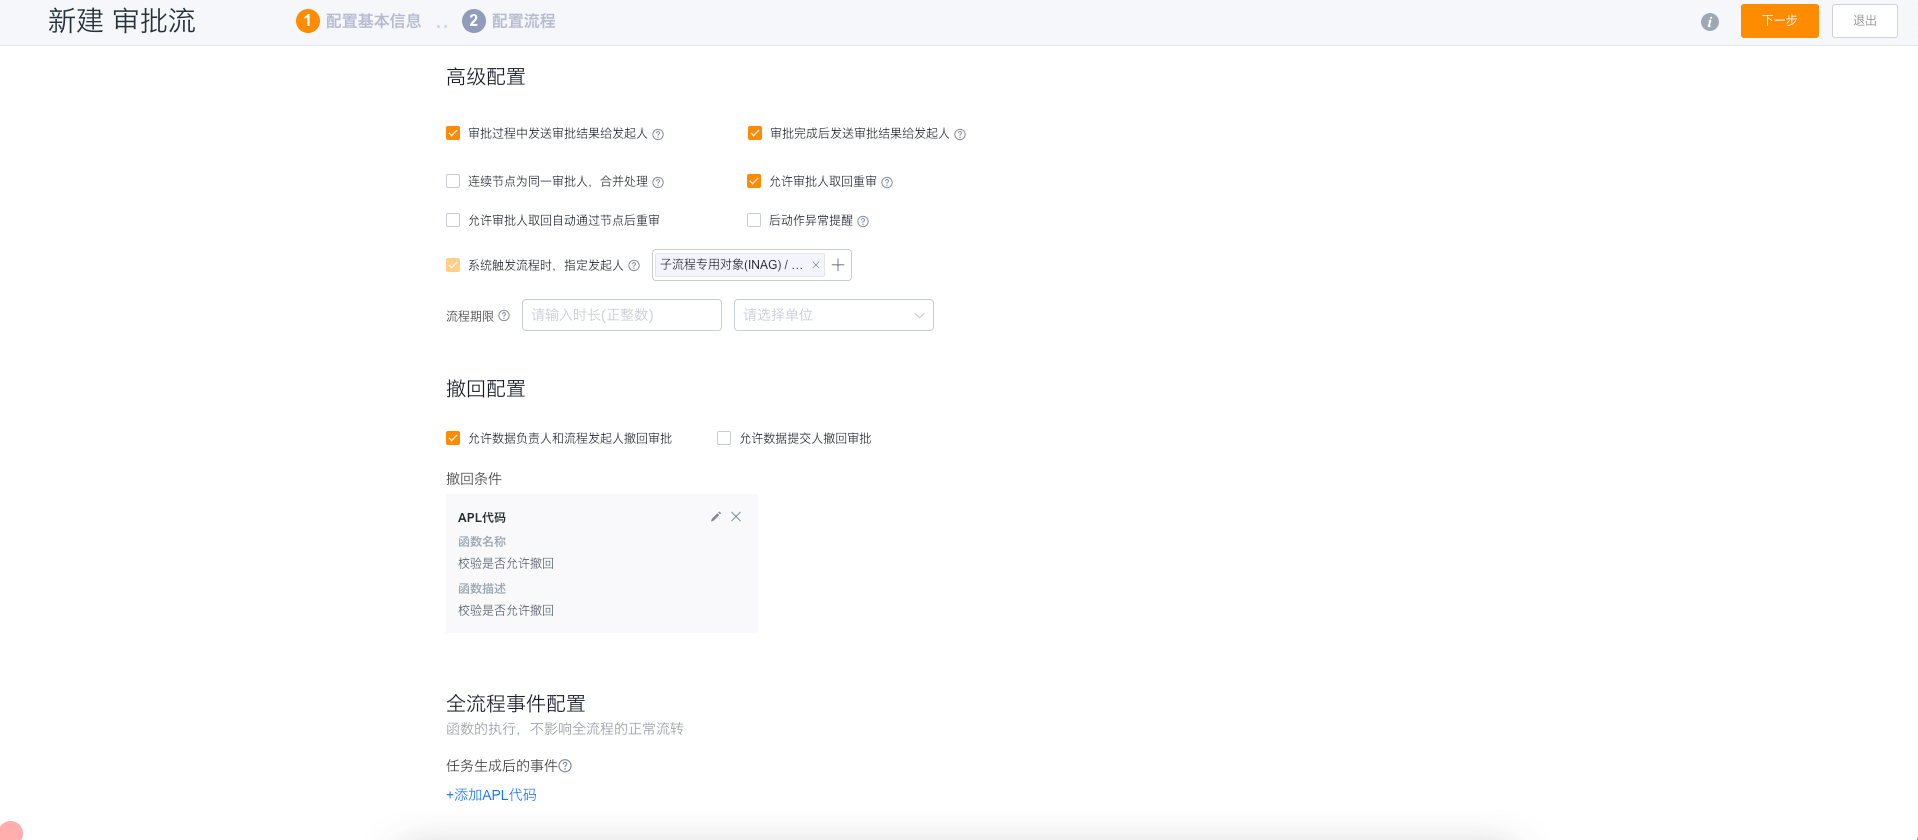The width and height of the screenshot is (1918, 840).
Task: Go to step 2 配置流程
Action: click(x=509, y=21)
